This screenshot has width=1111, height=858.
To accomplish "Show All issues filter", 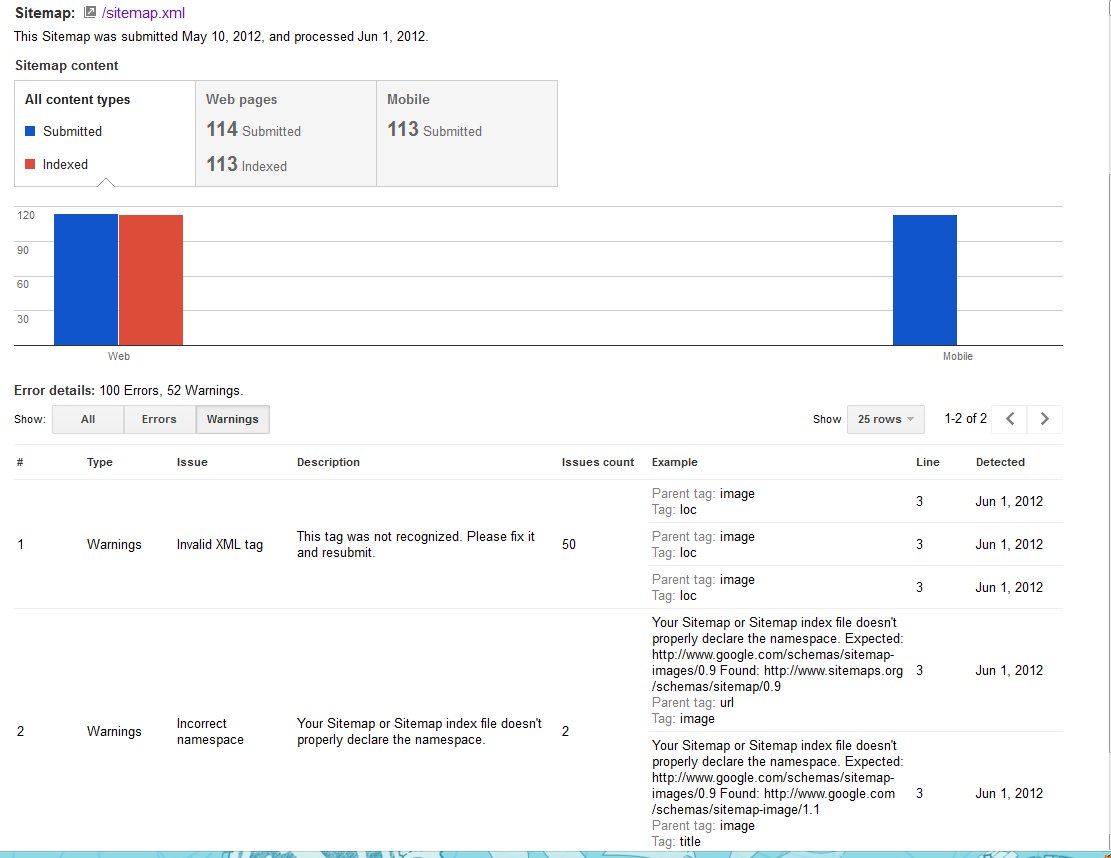I will 88,420.
